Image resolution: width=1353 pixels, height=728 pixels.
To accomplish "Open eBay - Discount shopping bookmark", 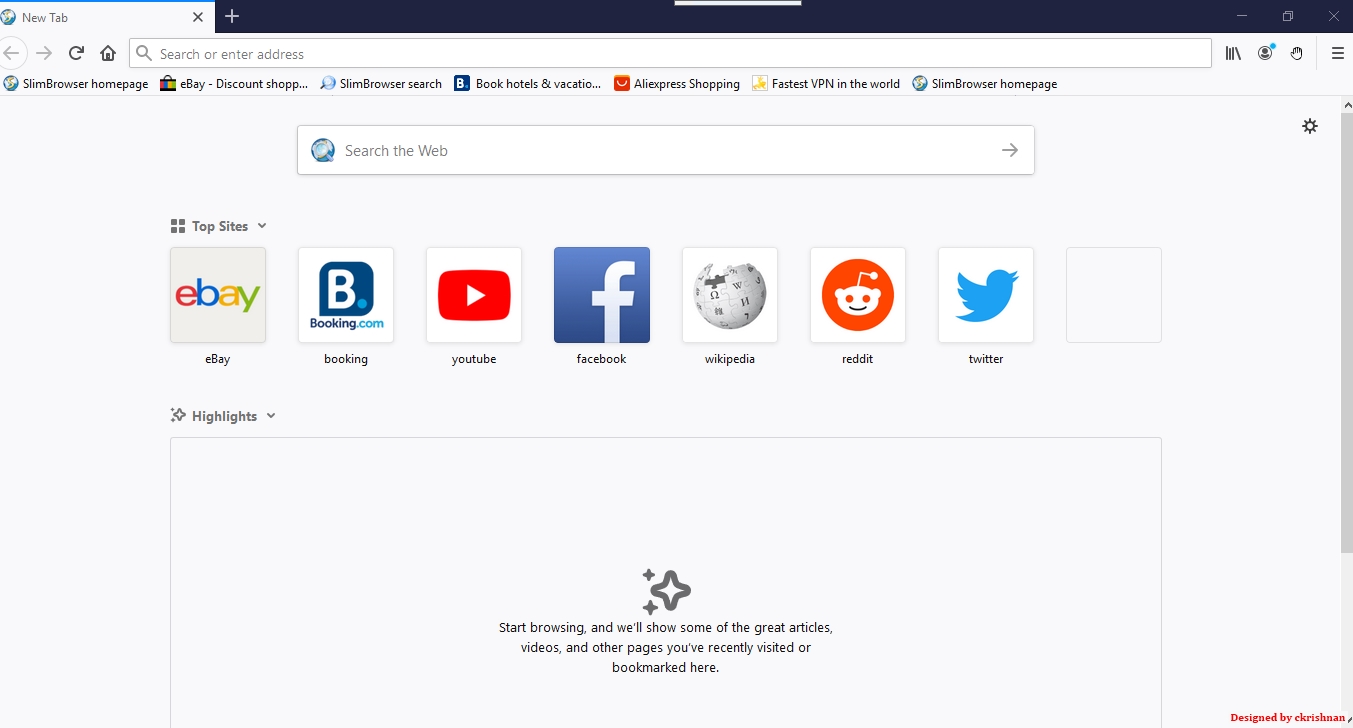I will pos(235,84).
